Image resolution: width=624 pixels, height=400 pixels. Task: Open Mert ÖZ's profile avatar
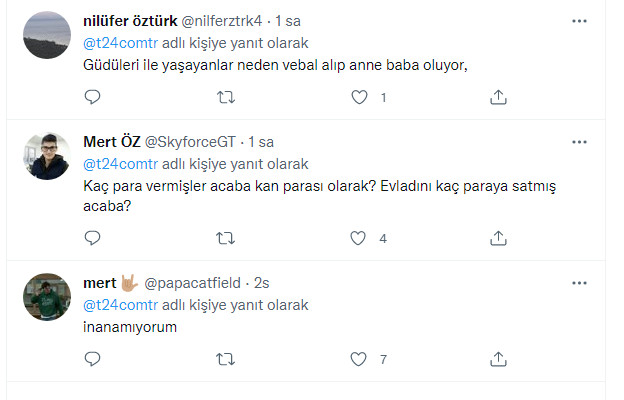coord(47,157)
